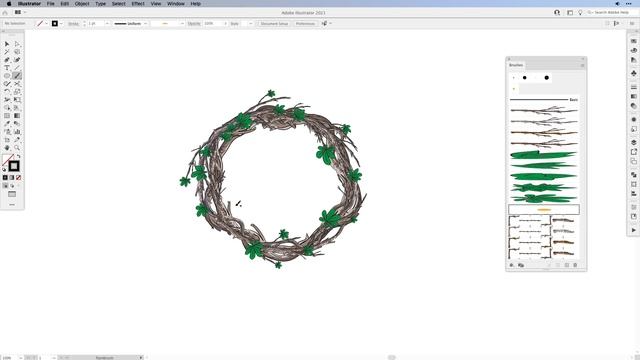Open the Style dropdown
This screenshot has width=640, height=360.
250,24
